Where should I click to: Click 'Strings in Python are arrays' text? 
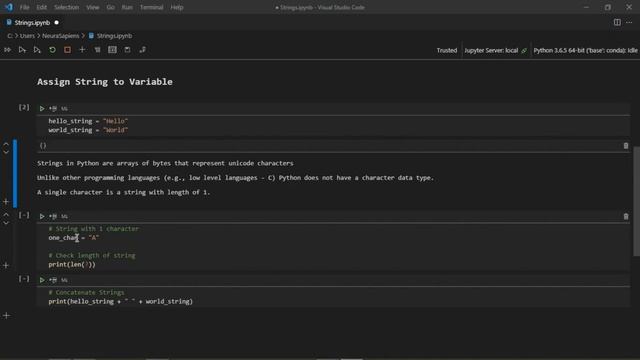pos(165,163)
